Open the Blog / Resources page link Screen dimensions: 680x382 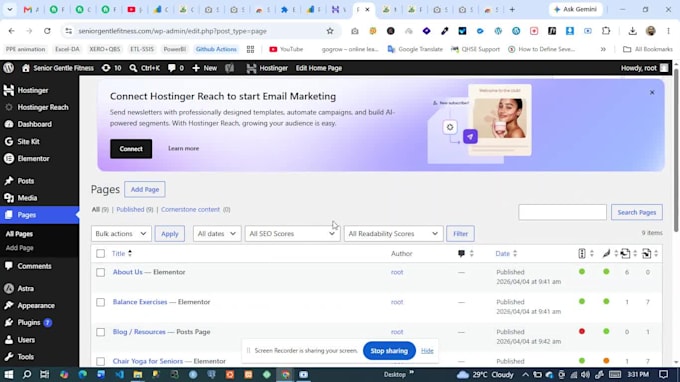click(139, 332)
